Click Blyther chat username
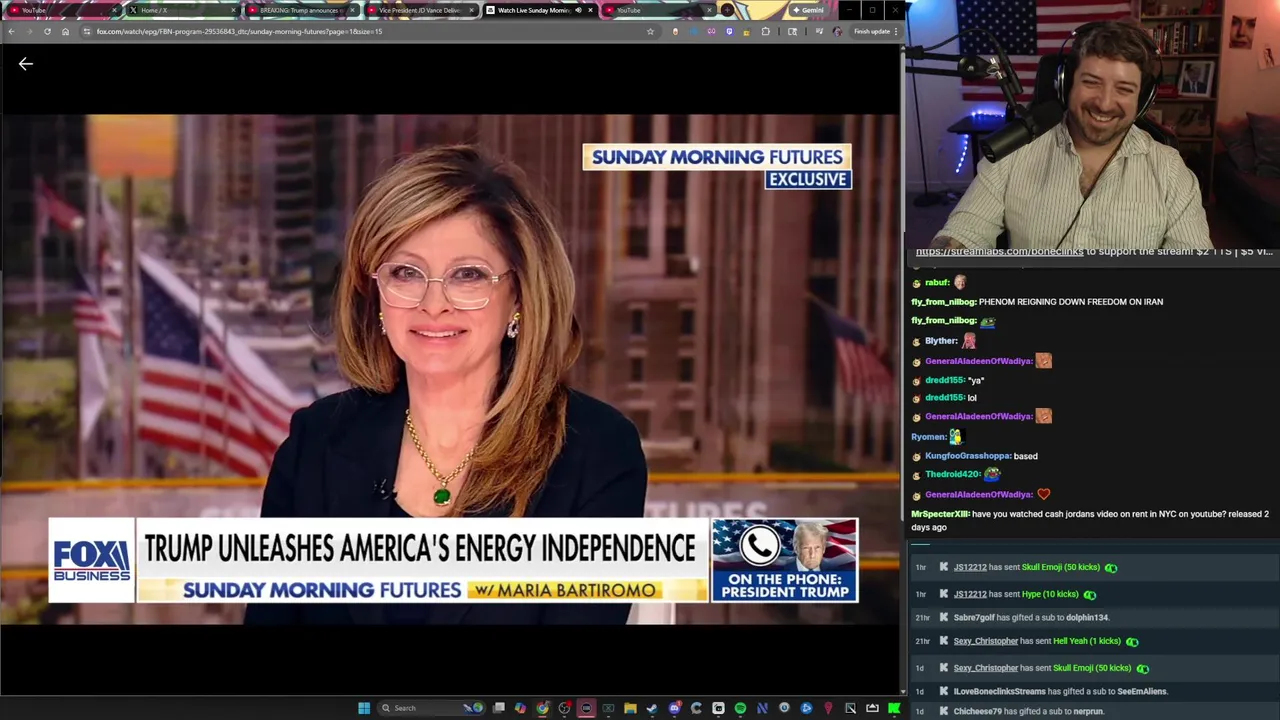The width and height of the screenshot is (1280, 720). pos(941,341)
